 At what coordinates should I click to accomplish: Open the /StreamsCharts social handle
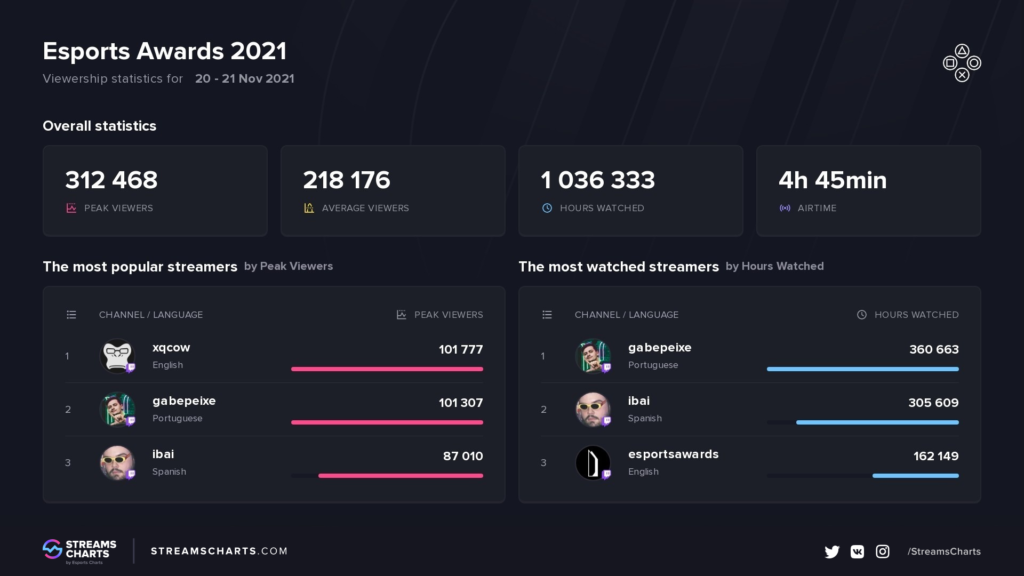pyautogui.click(x=943, y=551)
